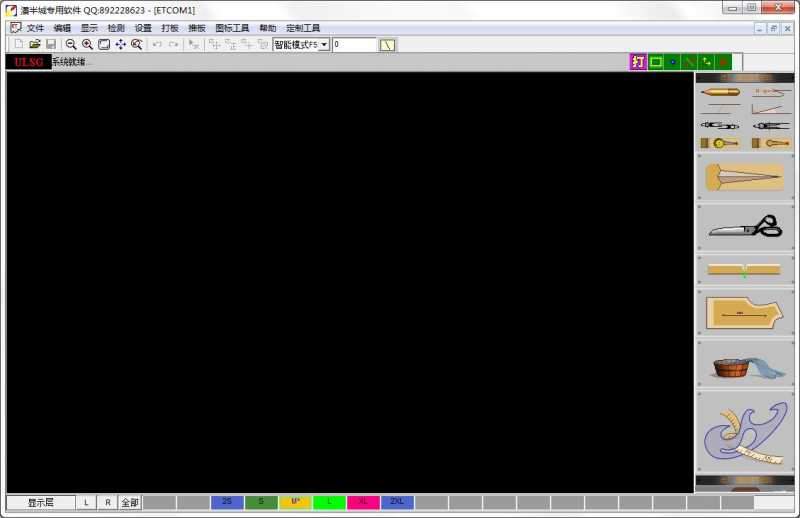Pick the notch tool with the green mark
This screenshot has height=518, width=800.
(x=745, y=270)
